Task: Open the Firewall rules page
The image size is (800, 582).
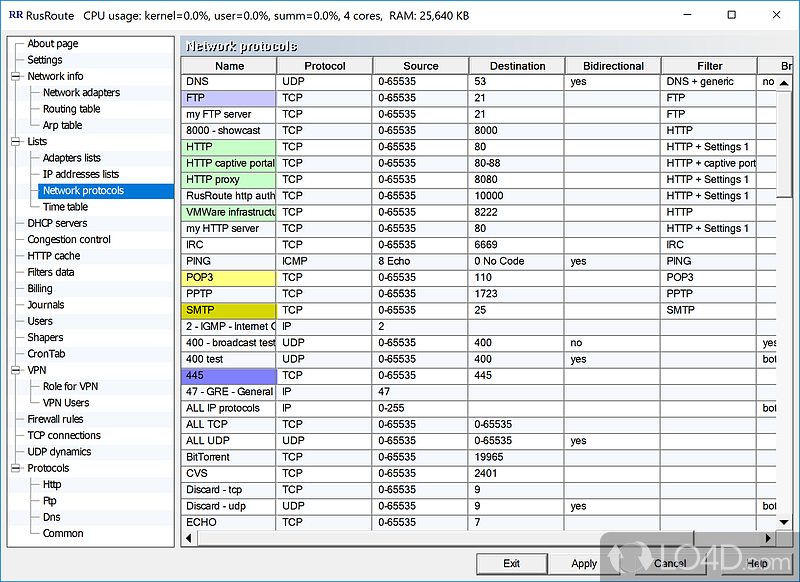Action: coord(55,419)
